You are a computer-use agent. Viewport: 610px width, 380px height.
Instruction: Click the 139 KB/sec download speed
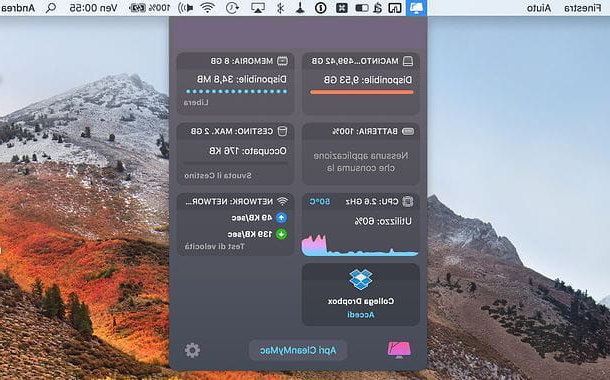250,234
